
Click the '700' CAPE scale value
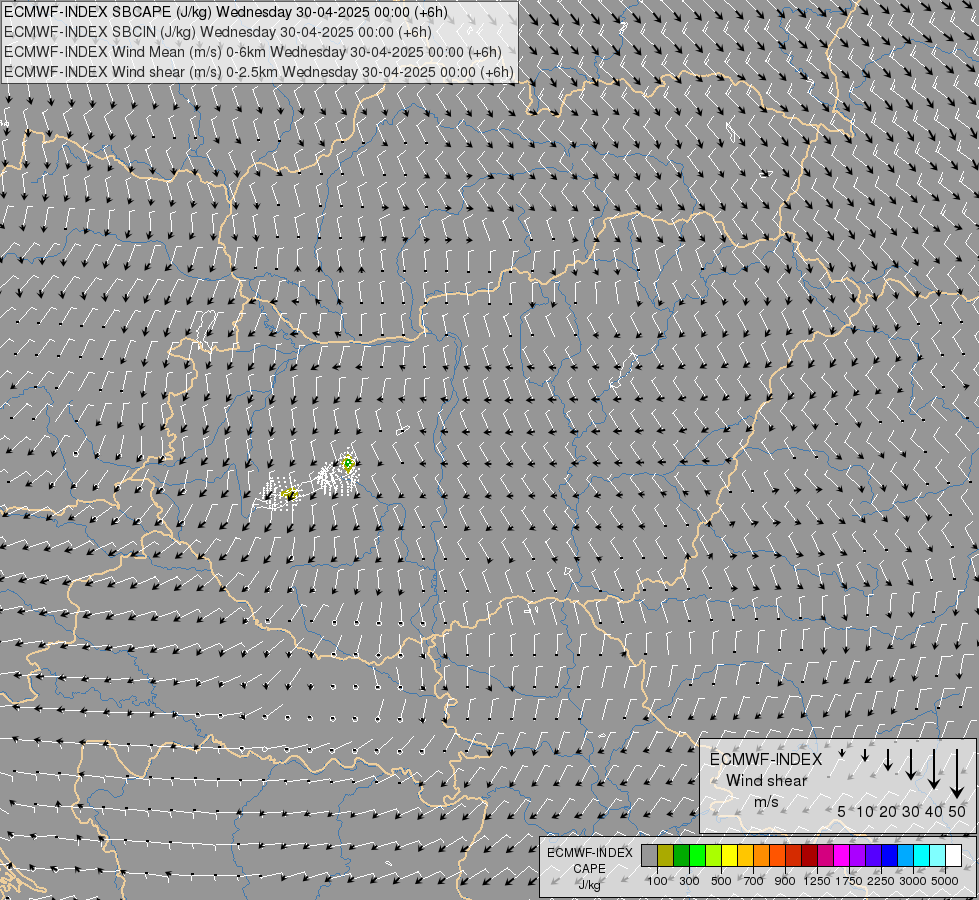pyautogui.click(x=754, y=881)
